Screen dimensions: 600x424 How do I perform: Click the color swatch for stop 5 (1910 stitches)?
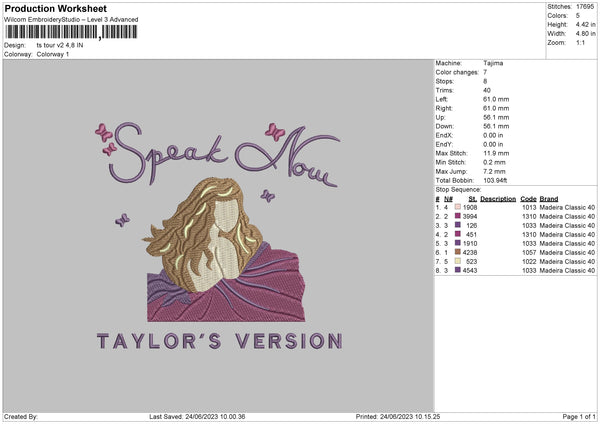(457, 243)
